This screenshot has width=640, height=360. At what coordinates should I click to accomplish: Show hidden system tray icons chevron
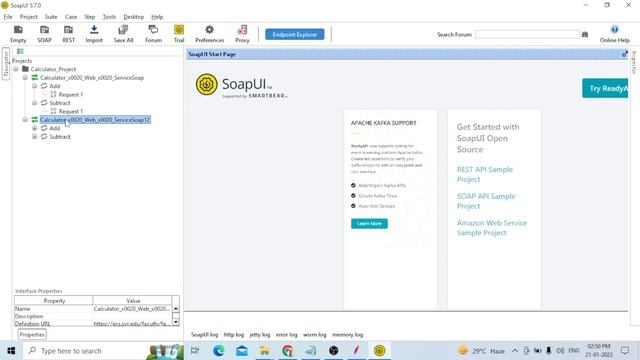tap(515, 351)
